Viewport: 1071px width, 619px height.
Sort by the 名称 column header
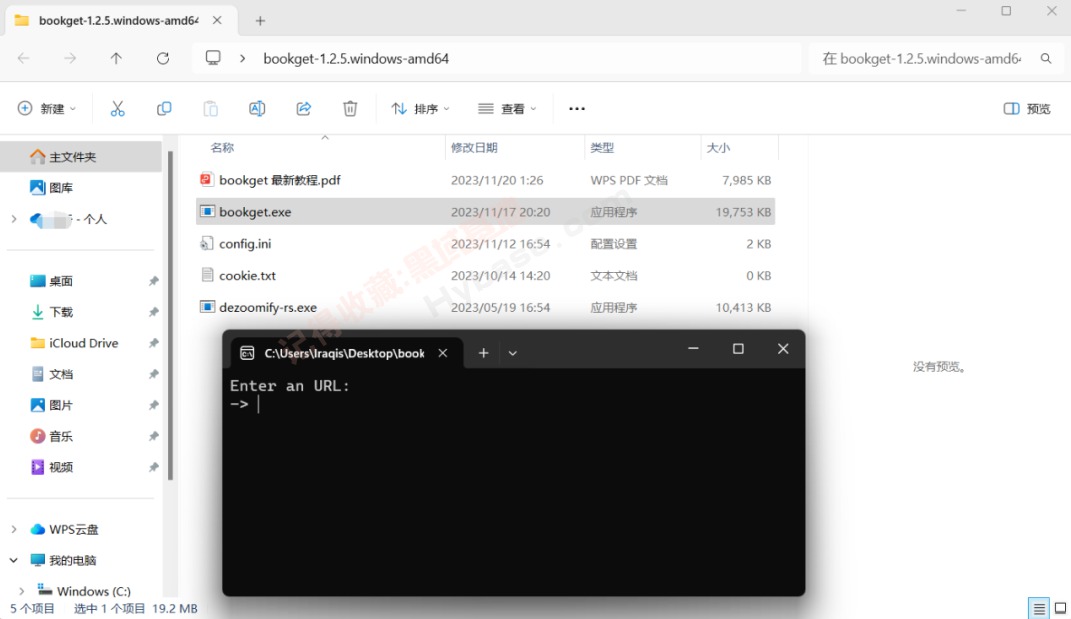tap(222, 148)
